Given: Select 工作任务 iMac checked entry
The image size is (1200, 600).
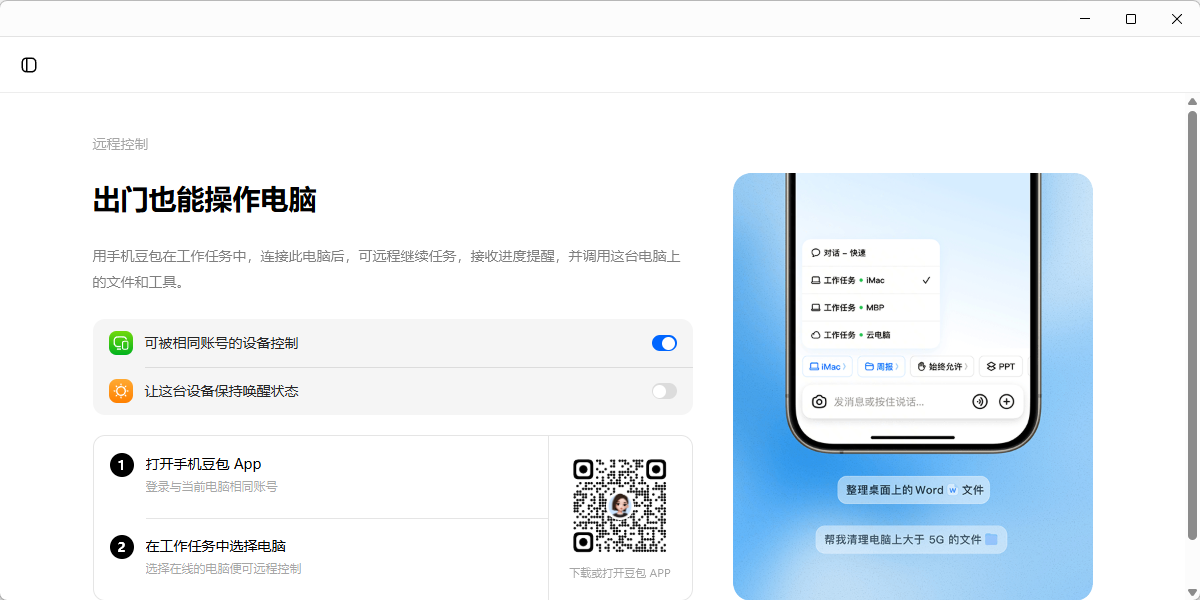Looking at the screenshot, I should pyautogui.click(x=871, y=280).
